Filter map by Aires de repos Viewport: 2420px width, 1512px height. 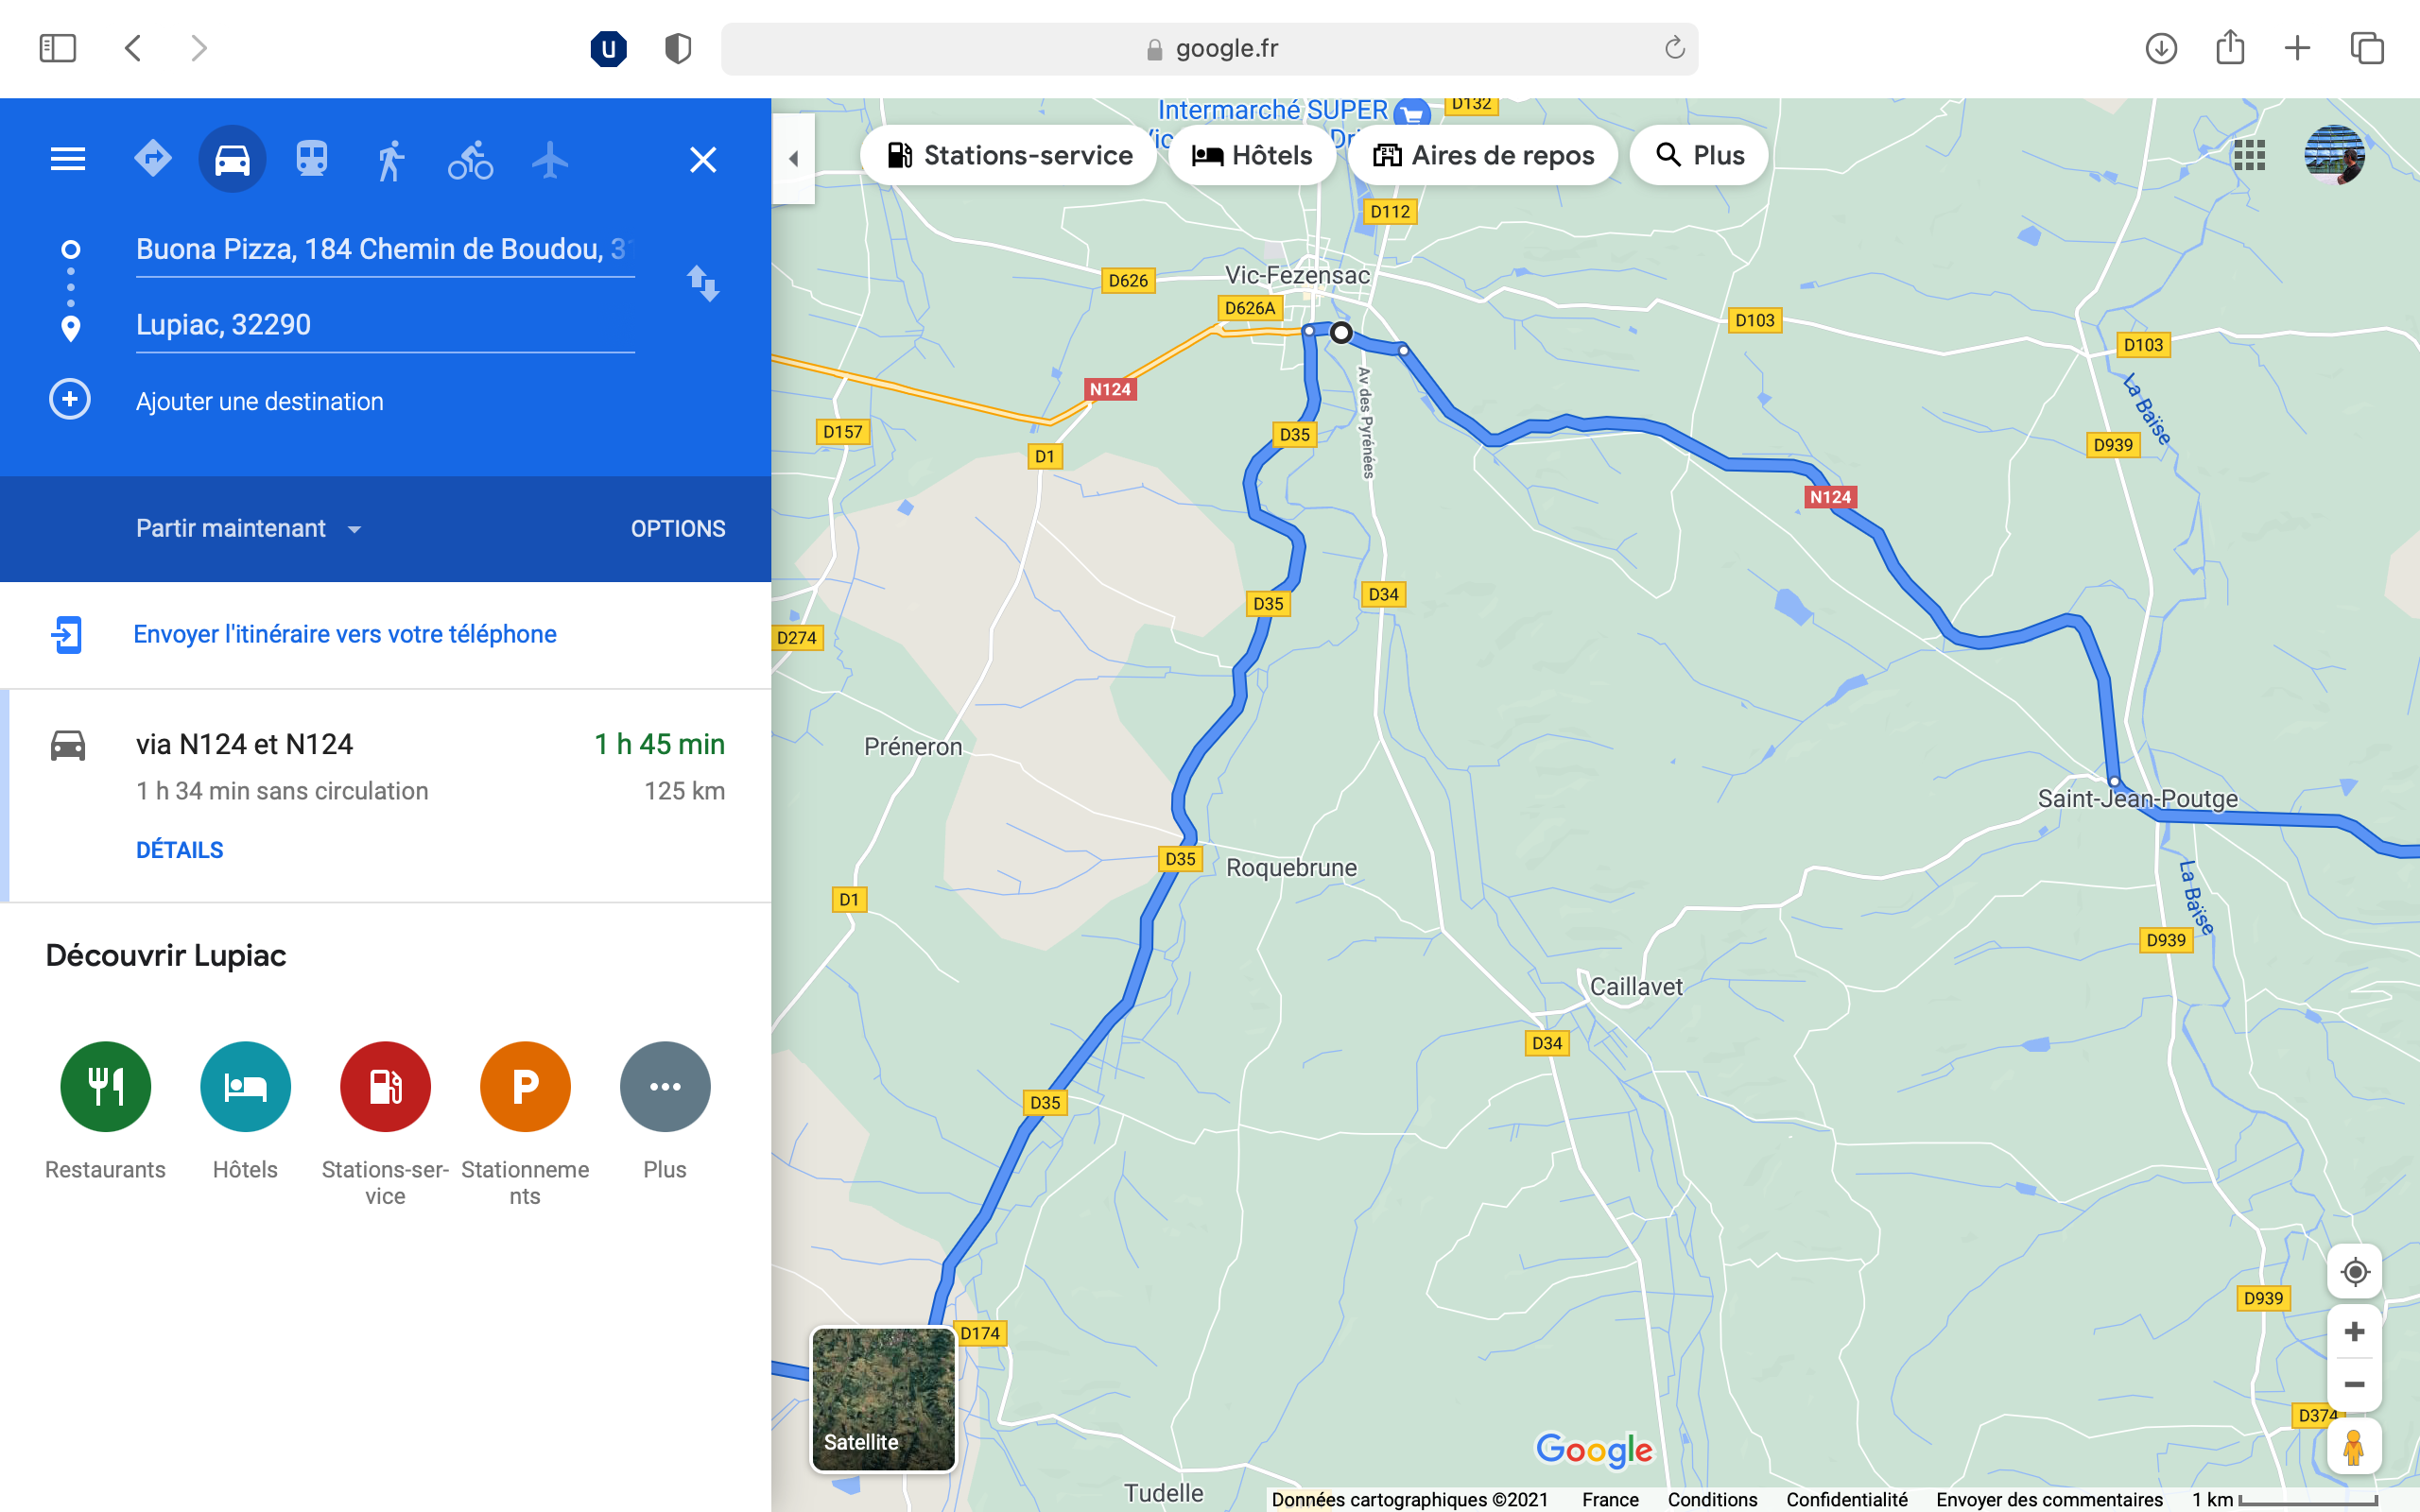point(1483,155)
